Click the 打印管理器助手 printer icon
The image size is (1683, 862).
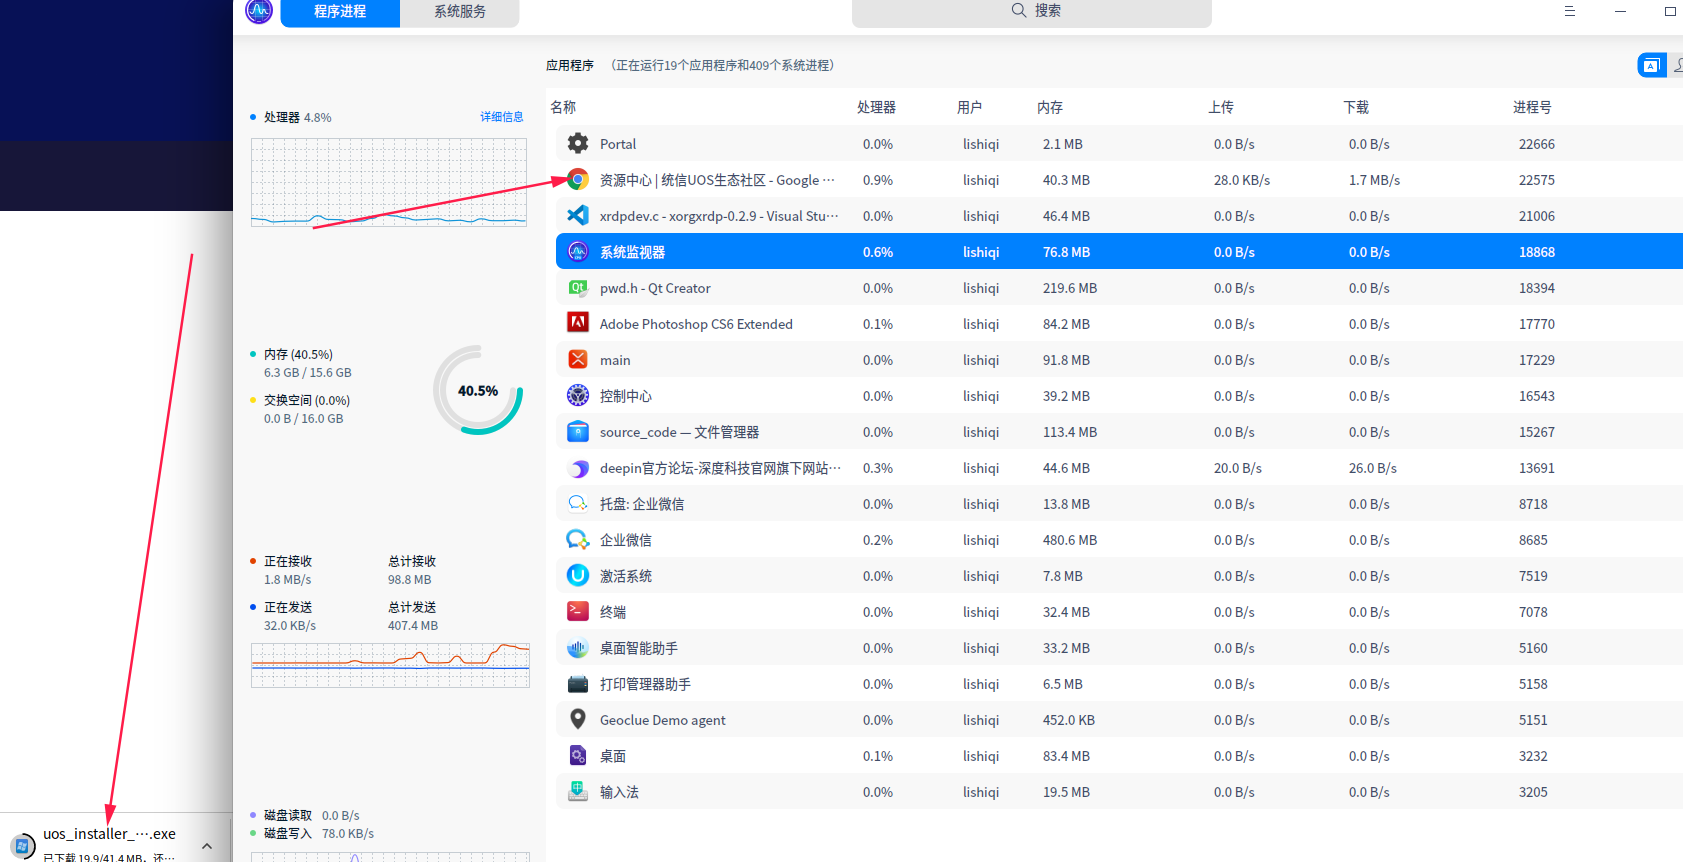(578, 683)
